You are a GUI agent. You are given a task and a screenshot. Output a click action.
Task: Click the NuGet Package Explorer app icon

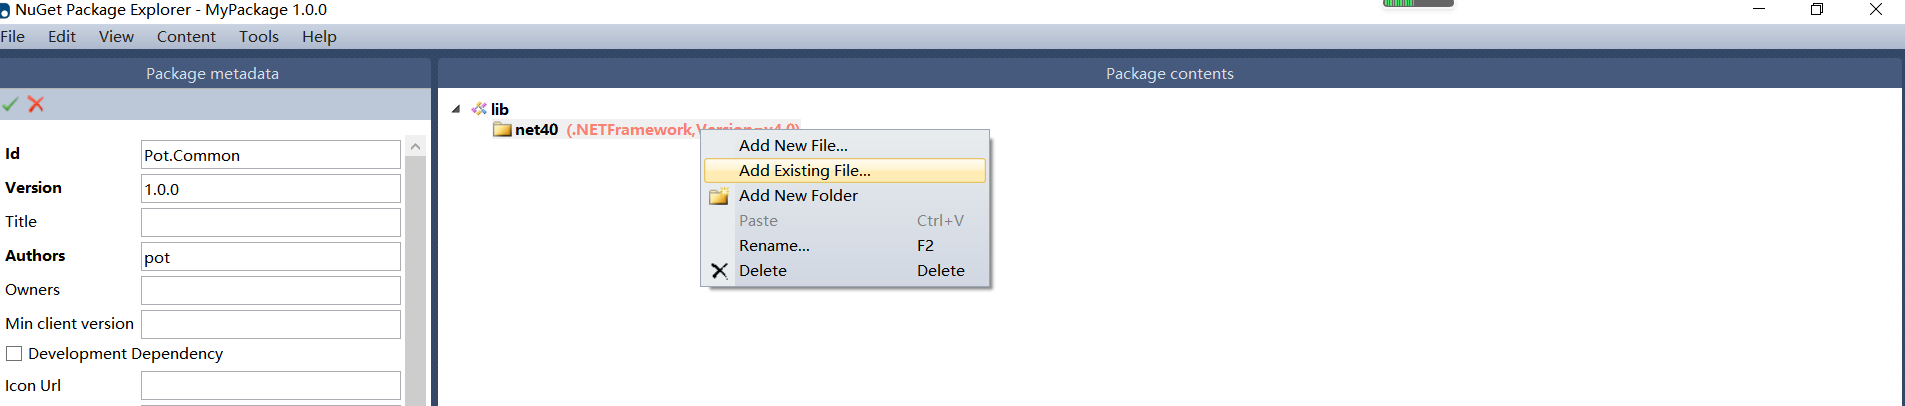coord(5,11)
